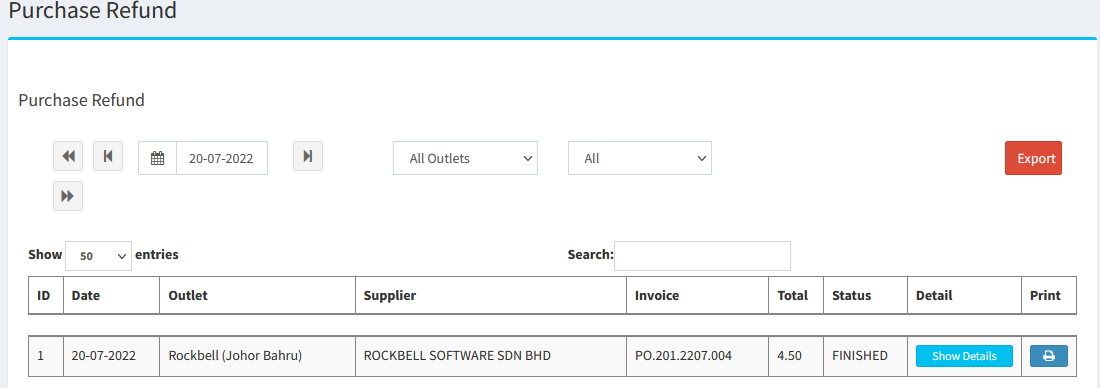Go to next day arrow button
Image resolution: width=1100 pixels, height=388 pixels.
pyautogui.click(x=308, y=156)
